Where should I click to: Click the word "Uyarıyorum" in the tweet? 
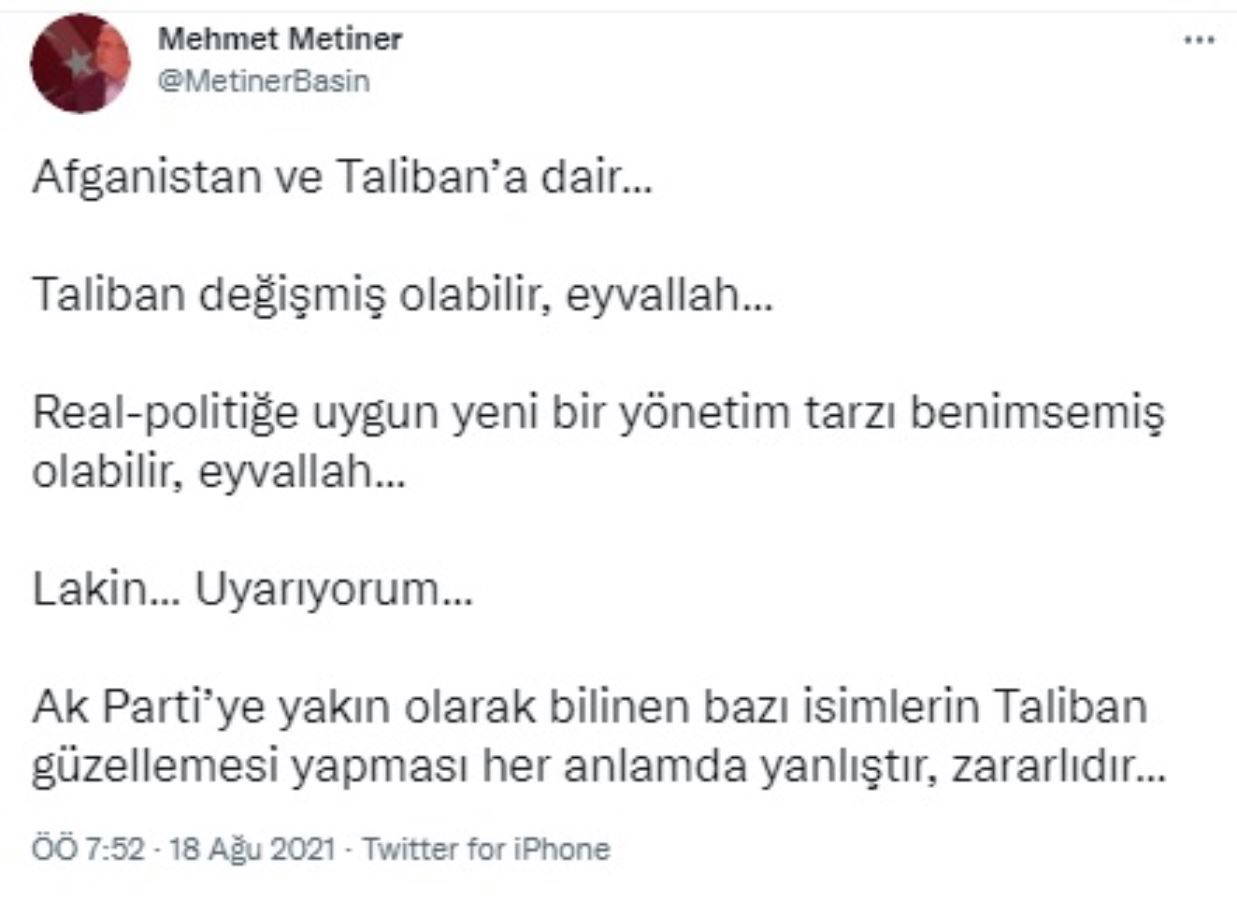320,597
